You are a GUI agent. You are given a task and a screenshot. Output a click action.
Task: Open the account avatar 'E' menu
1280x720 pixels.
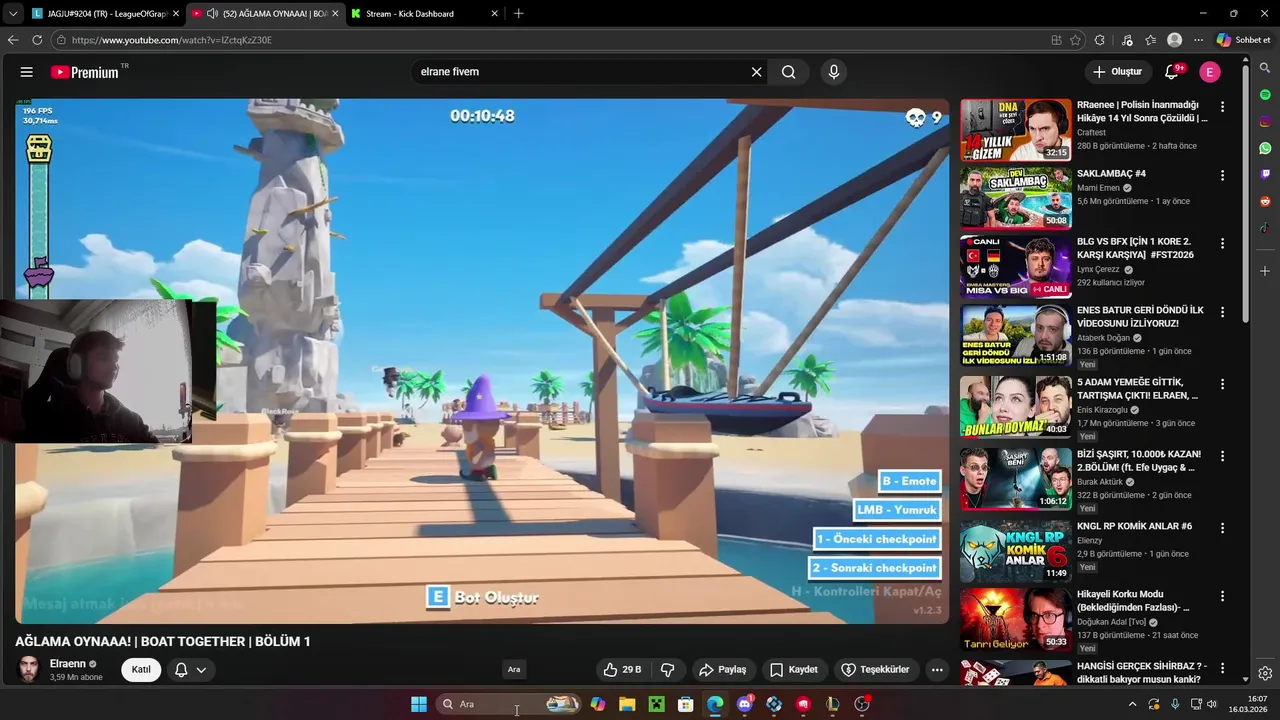point(1209,72)
